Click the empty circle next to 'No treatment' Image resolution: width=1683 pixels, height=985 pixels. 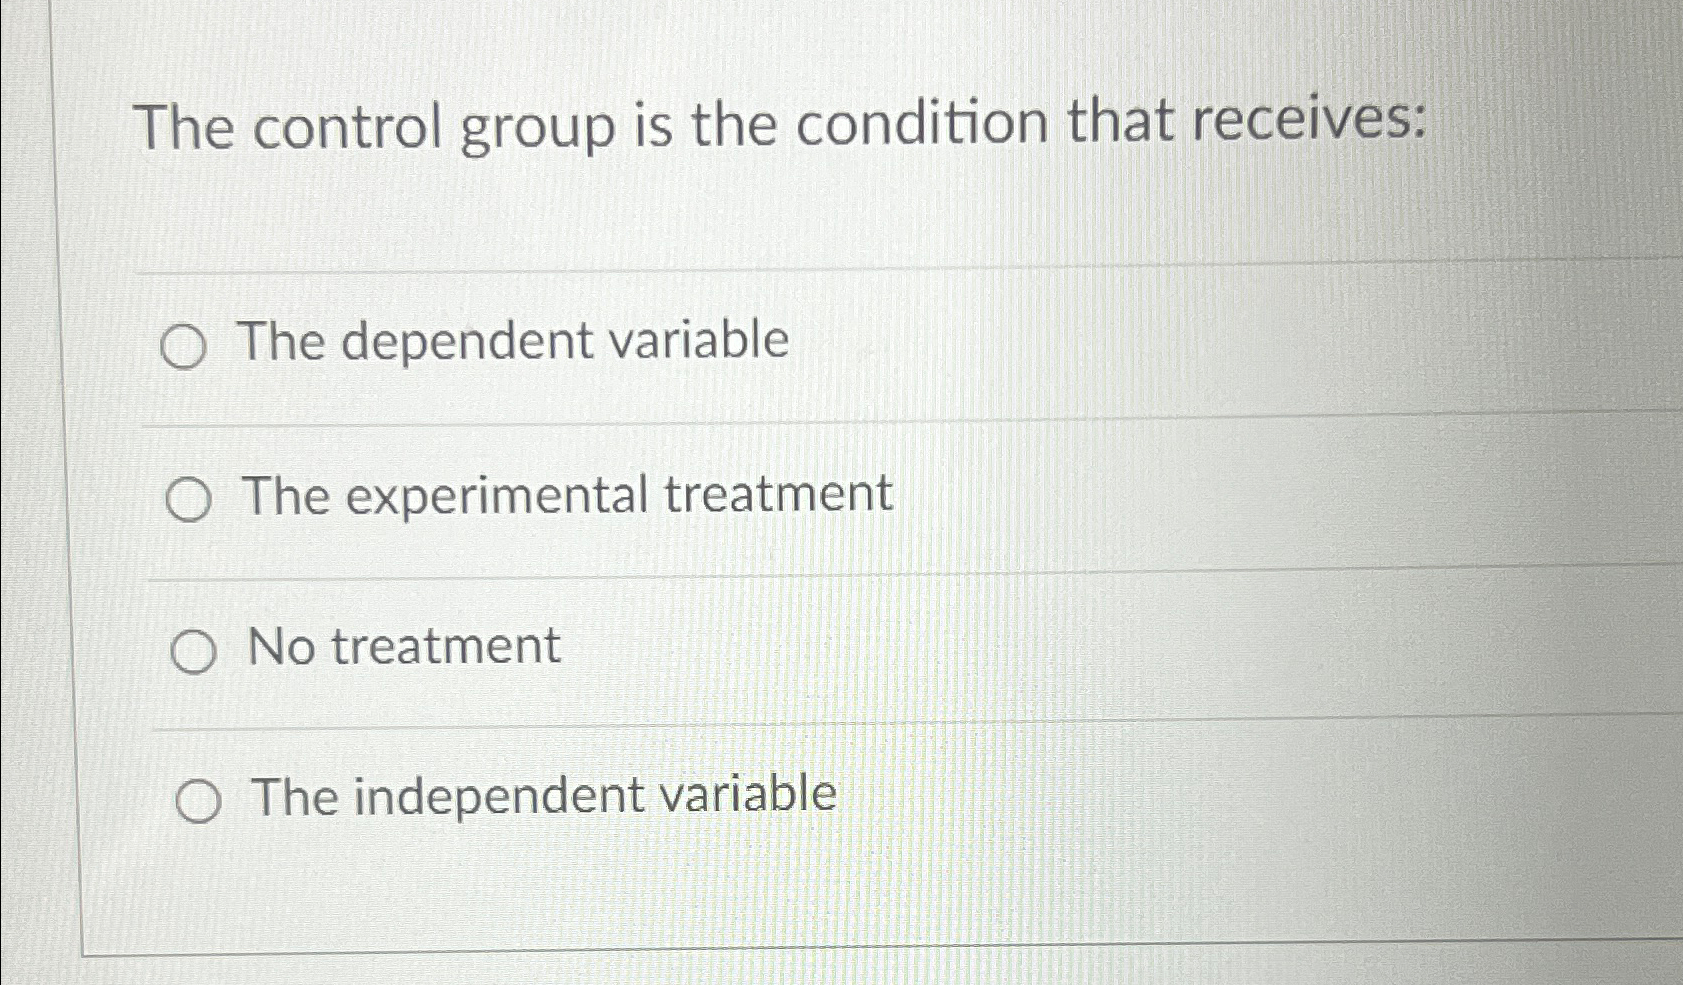pyautogui.click(x=195, y=650)
